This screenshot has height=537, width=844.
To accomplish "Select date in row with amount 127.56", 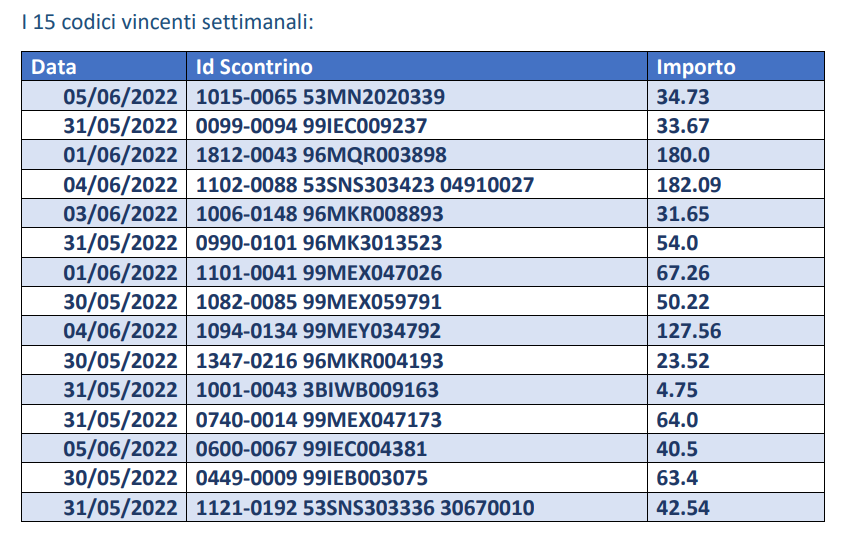I will coord(121,331).
